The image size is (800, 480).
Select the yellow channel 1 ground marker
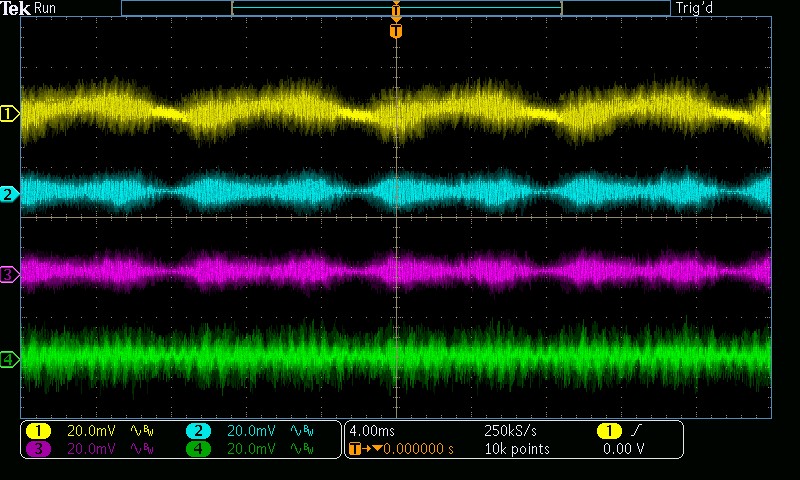9,113
